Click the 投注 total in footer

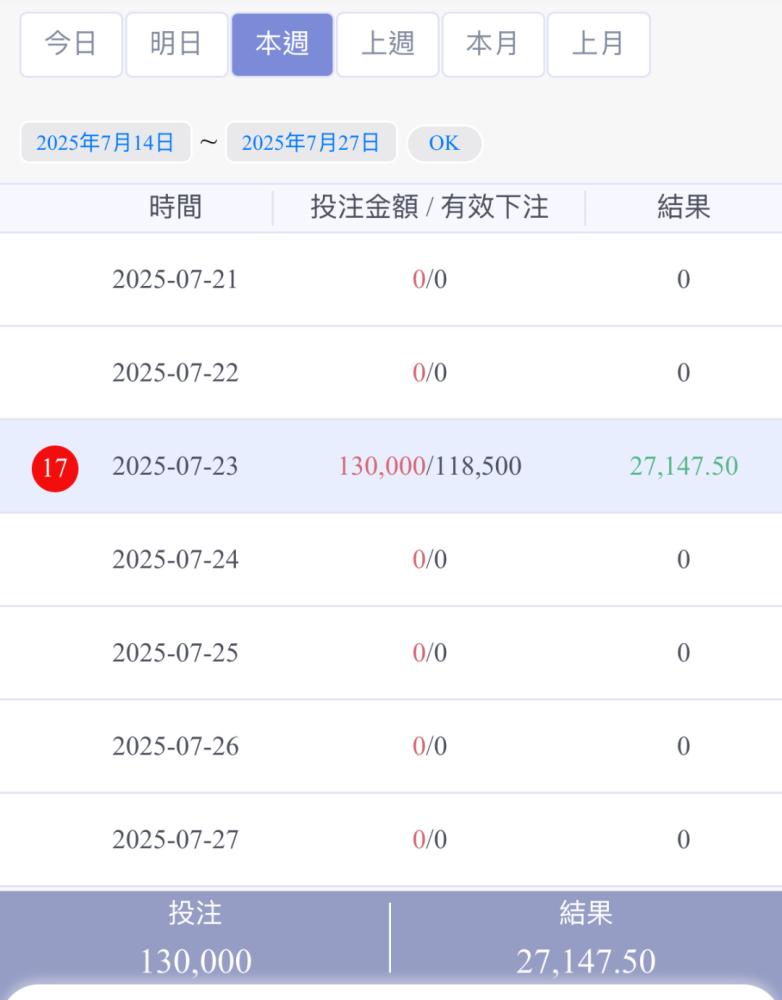pos(195,936)
